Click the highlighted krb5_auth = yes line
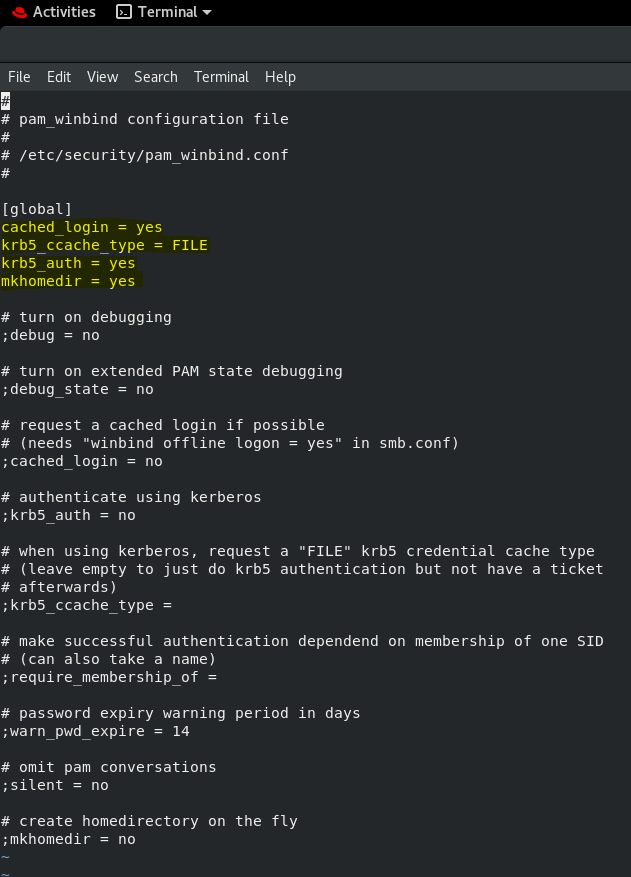Viewport: 631px width, 877px height. tap(68, 263)
